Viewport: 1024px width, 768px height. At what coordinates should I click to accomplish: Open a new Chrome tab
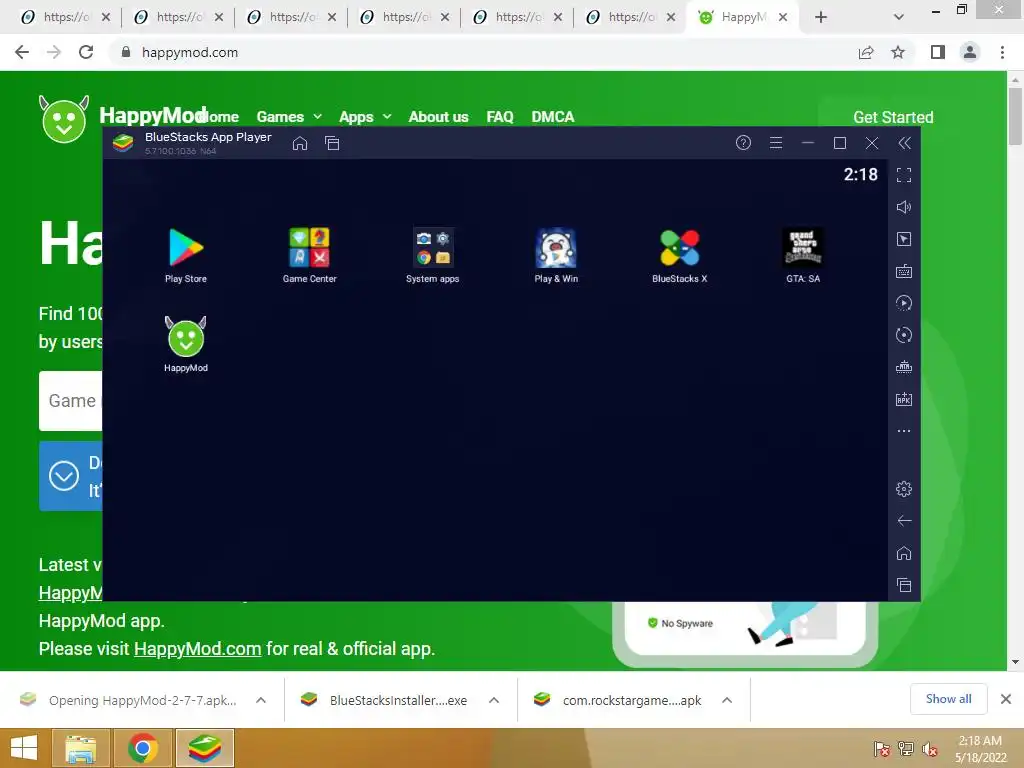[x=821, y=18]
